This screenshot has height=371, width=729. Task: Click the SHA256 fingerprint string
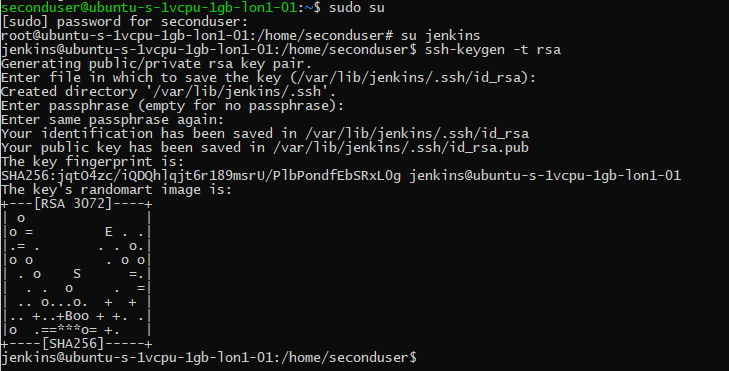(201, 175)
